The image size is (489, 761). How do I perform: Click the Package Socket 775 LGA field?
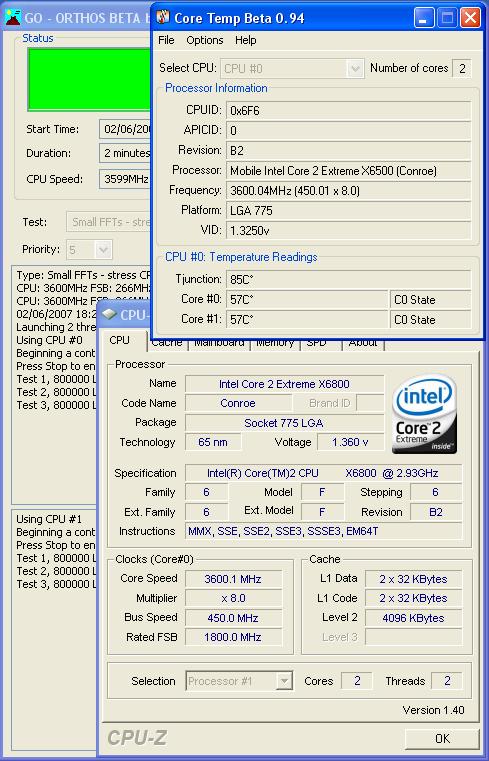click(x=284, y=423)
